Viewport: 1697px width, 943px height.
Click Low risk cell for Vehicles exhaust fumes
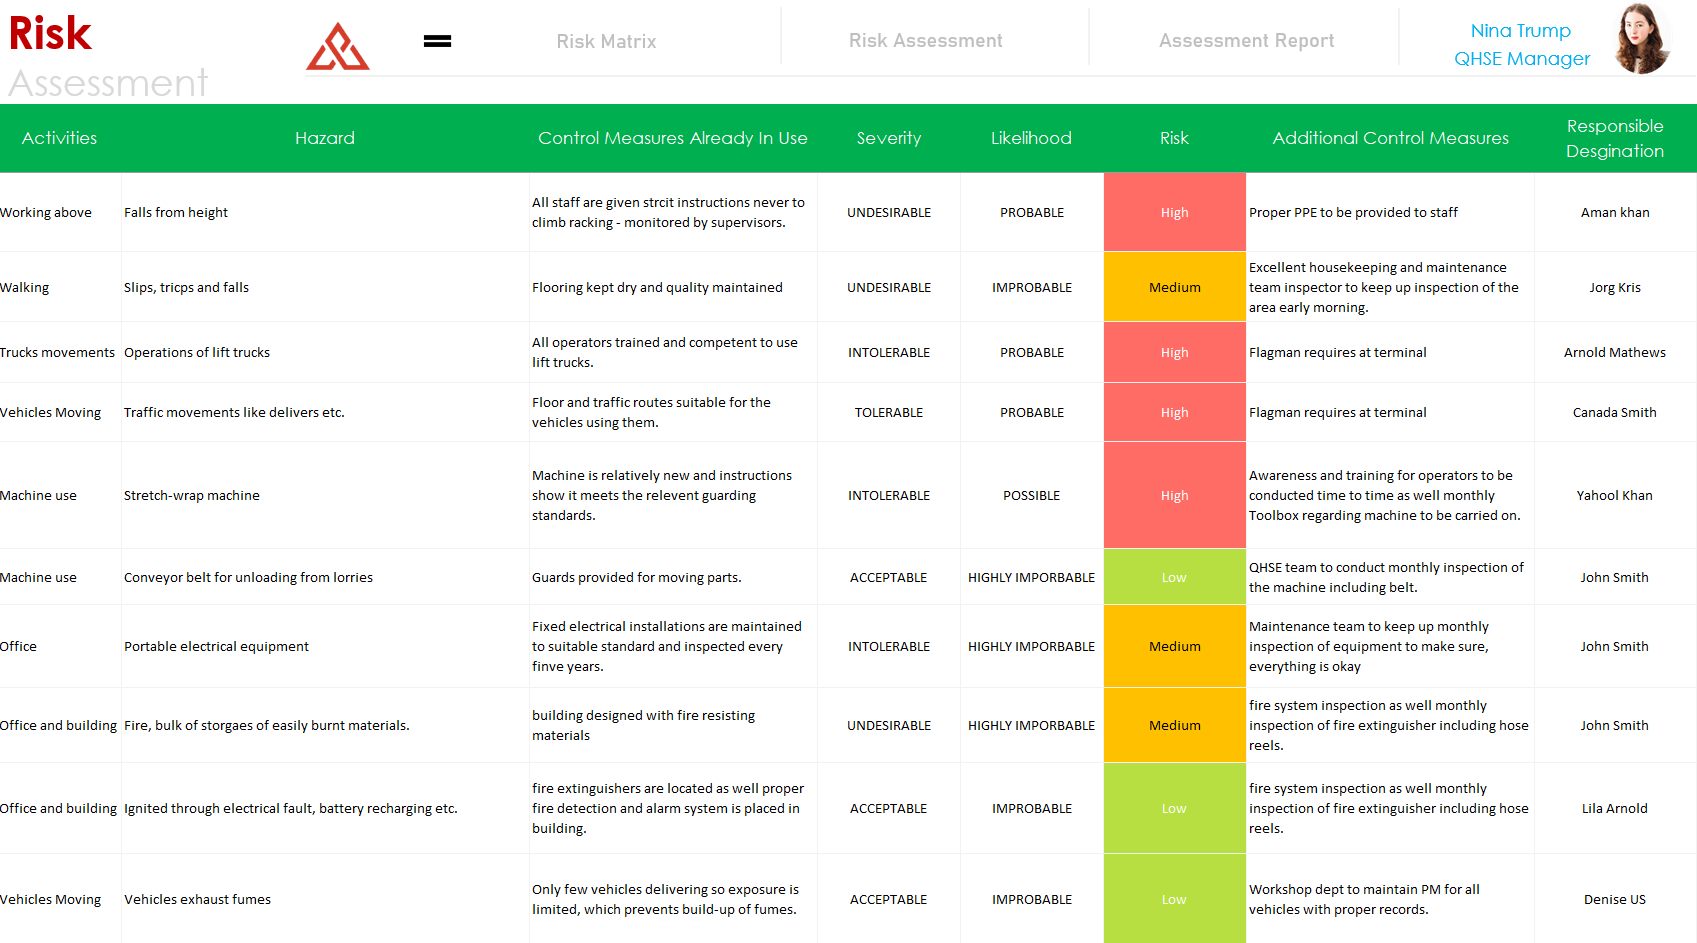point(1174,899)
